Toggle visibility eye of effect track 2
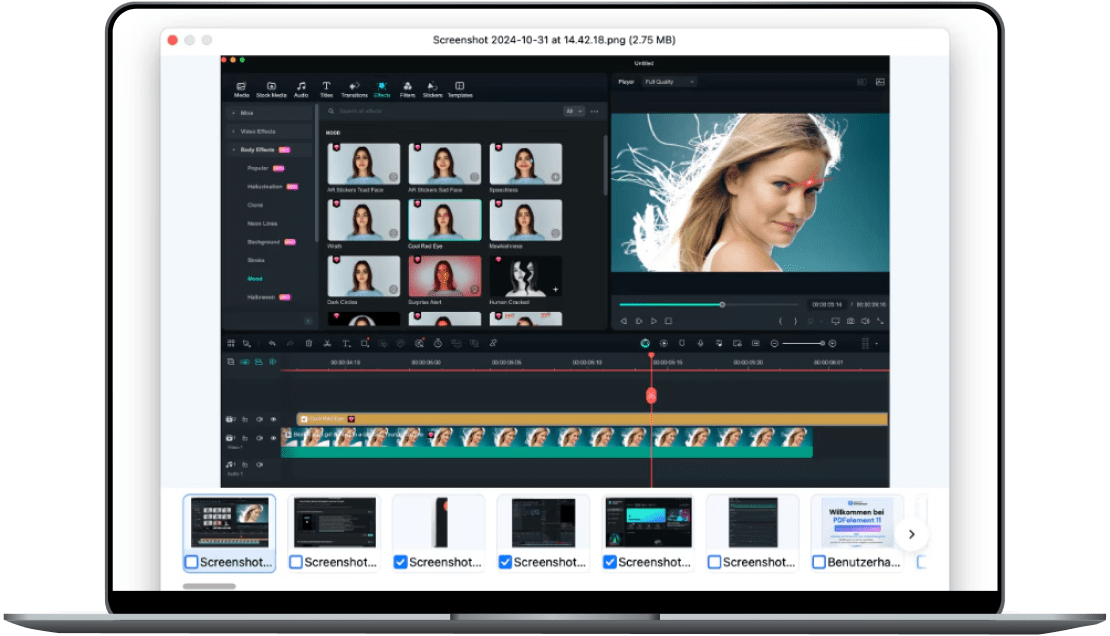 point(273,419)
